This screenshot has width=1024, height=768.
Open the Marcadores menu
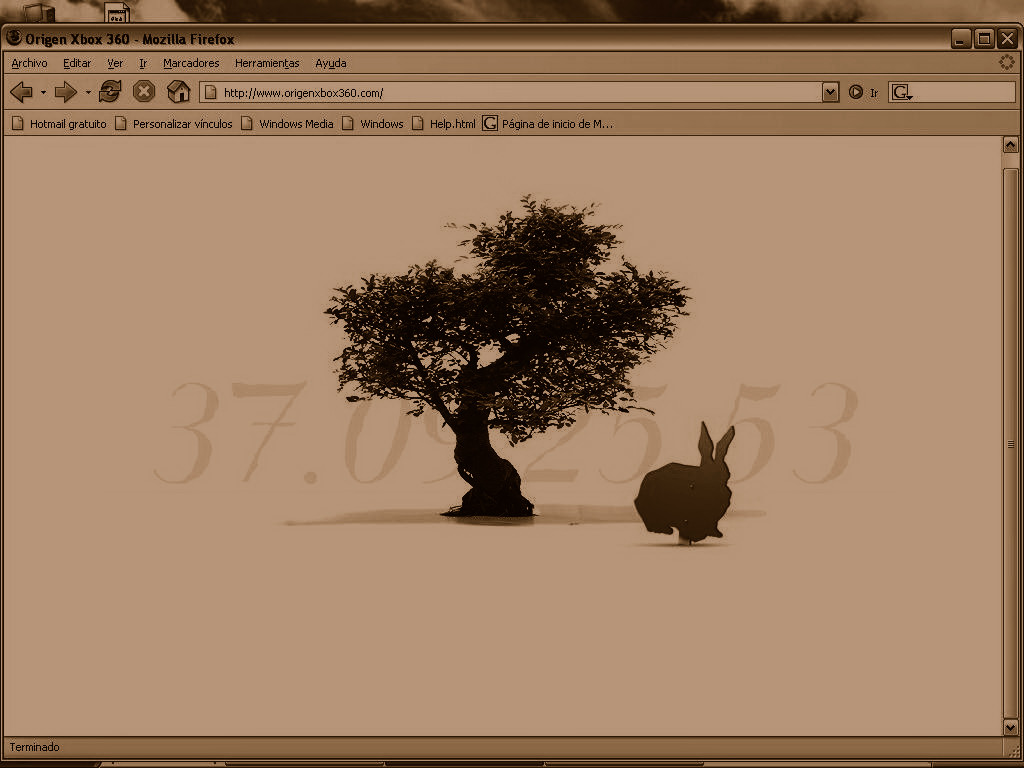point(191,63)
